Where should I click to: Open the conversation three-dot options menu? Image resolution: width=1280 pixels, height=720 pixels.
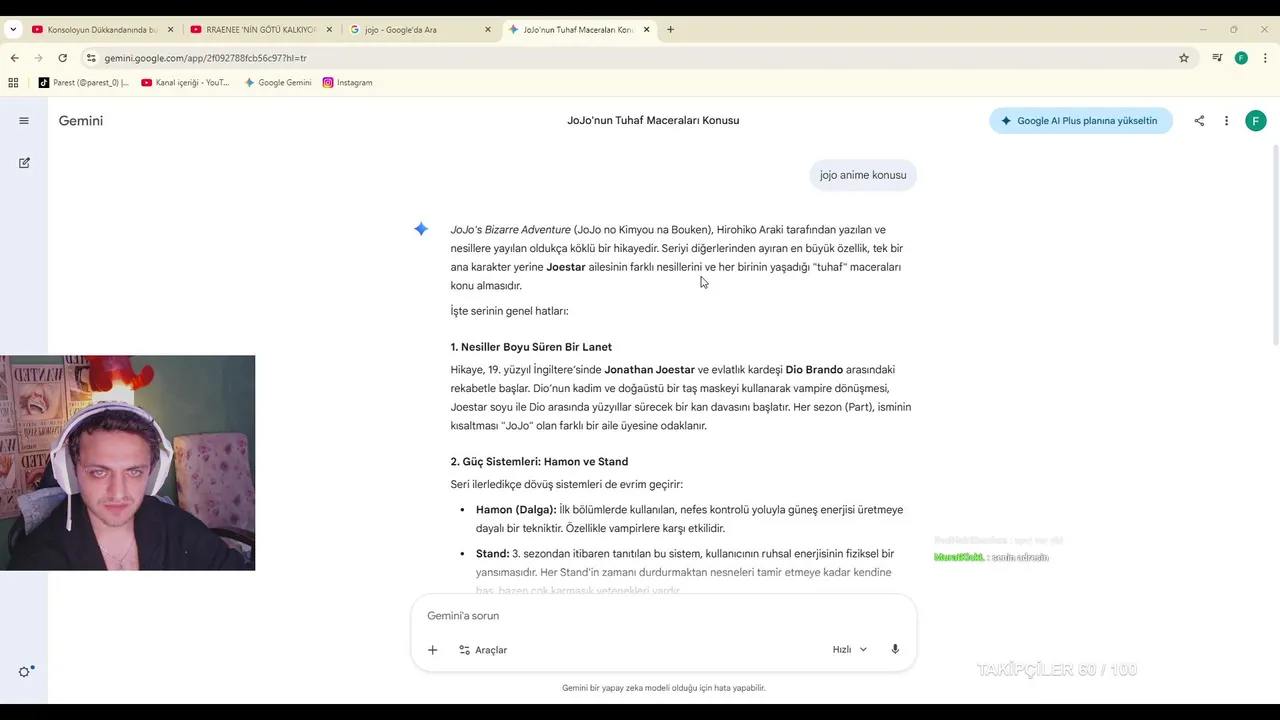coord(1226,121)
